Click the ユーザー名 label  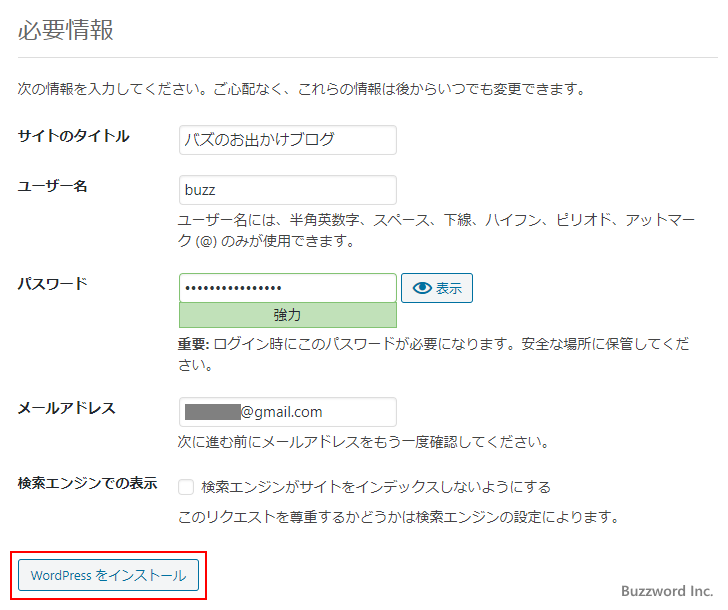coord(52,186)
